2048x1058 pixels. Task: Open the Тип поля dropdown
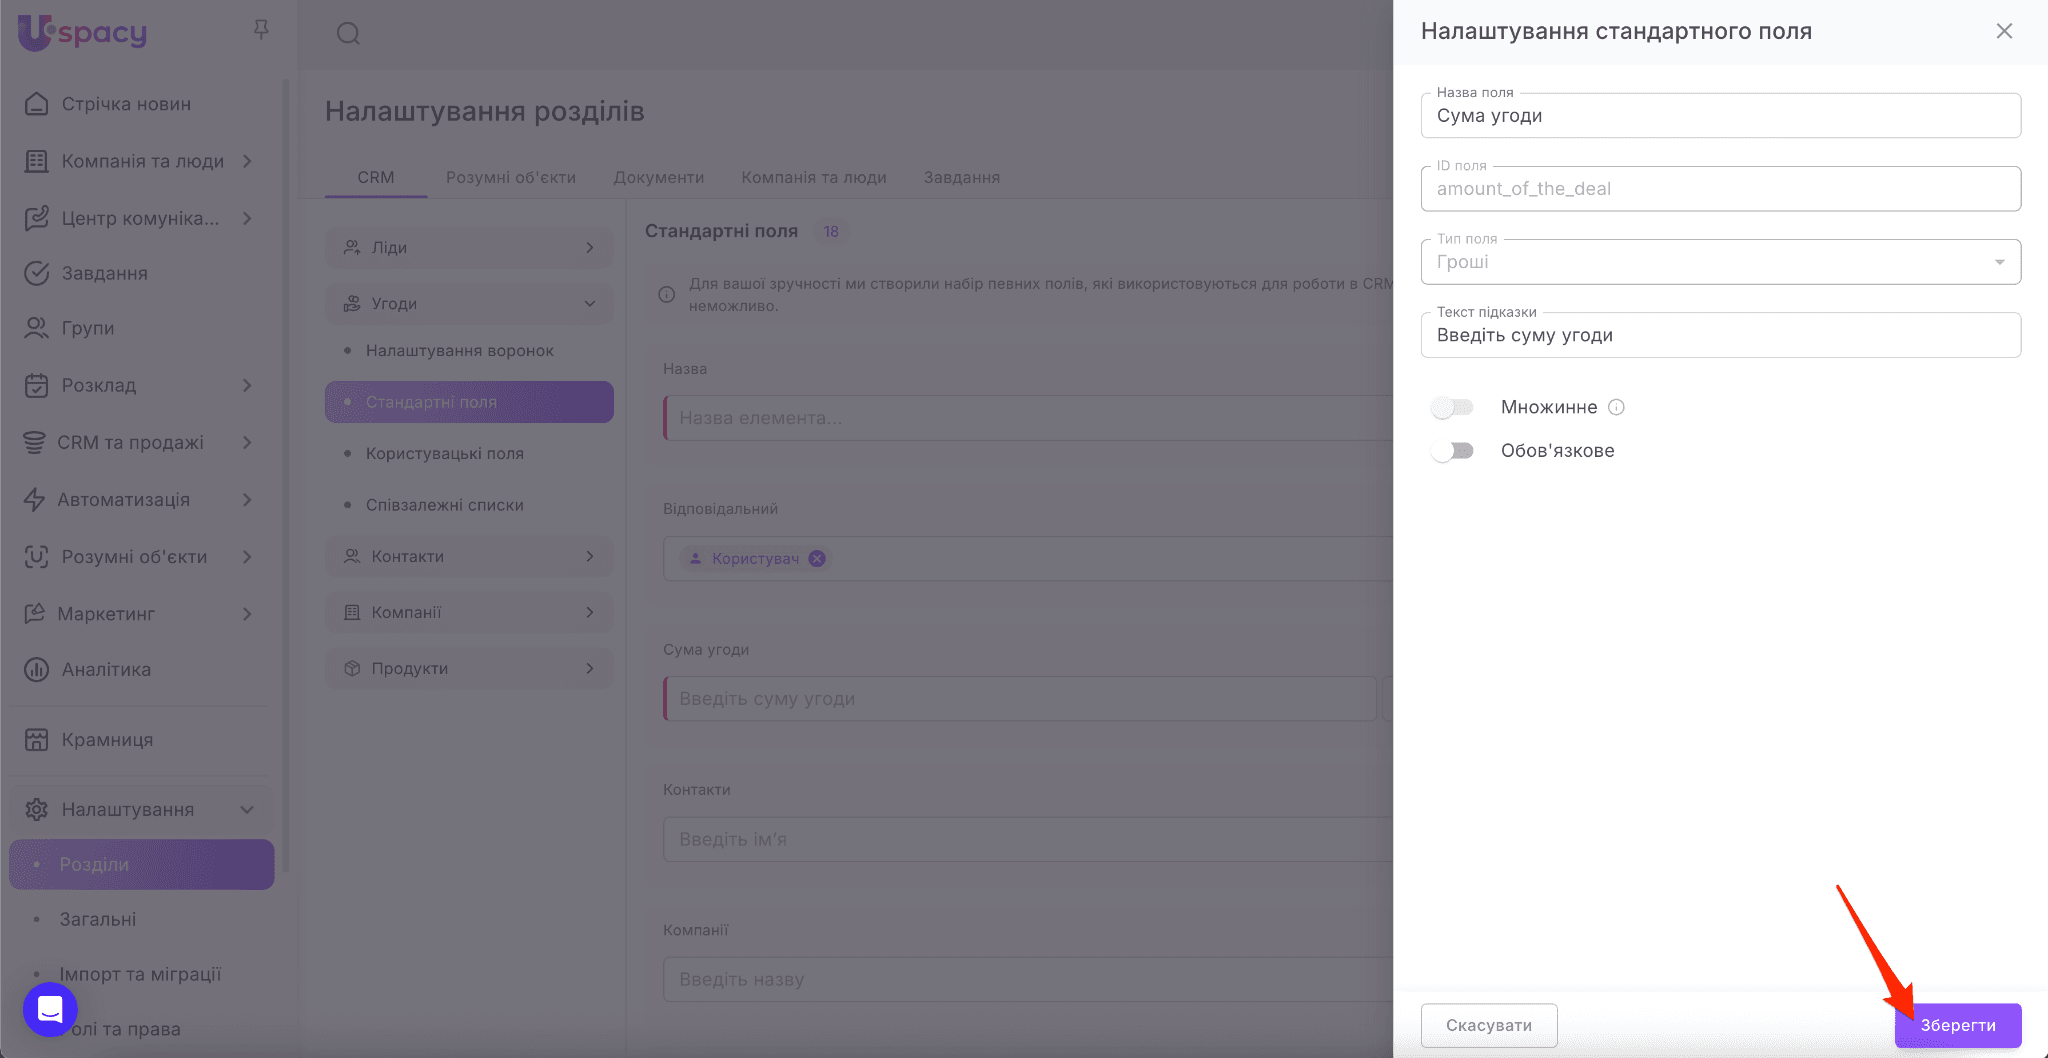pyautogui.click(x=1720, y=262)
